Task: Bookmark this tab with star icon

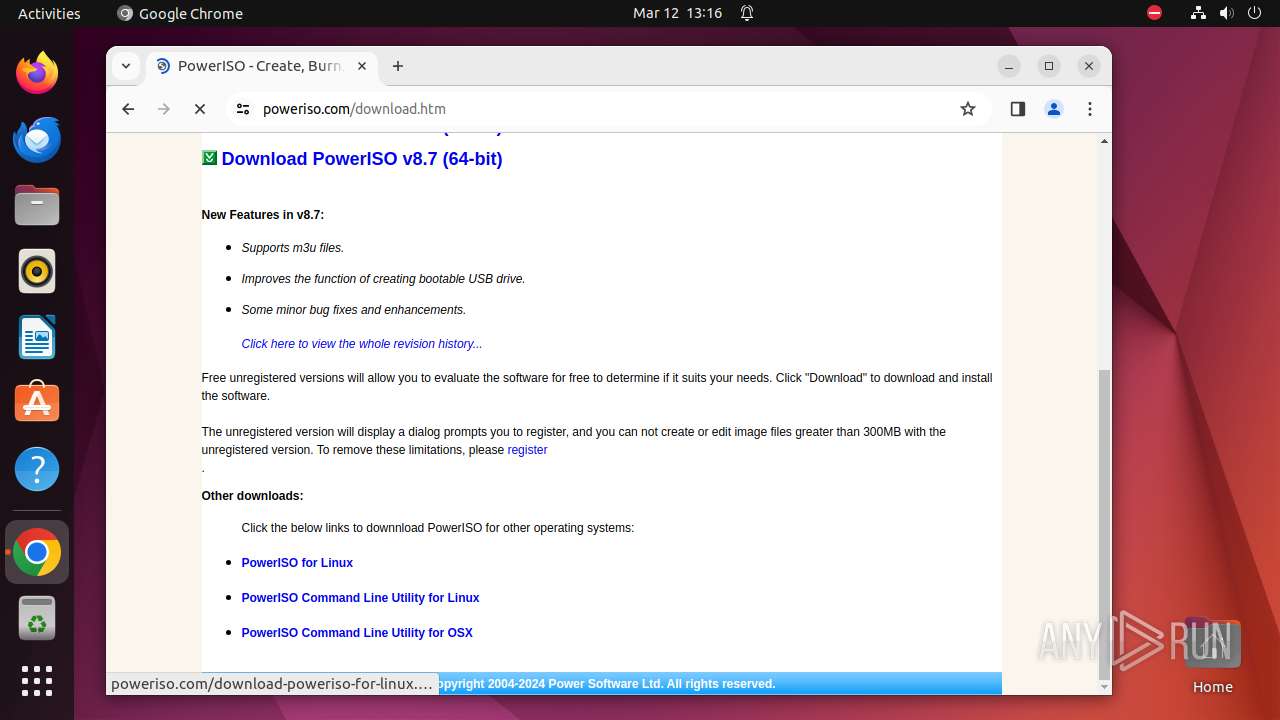Action: (967, 109)
